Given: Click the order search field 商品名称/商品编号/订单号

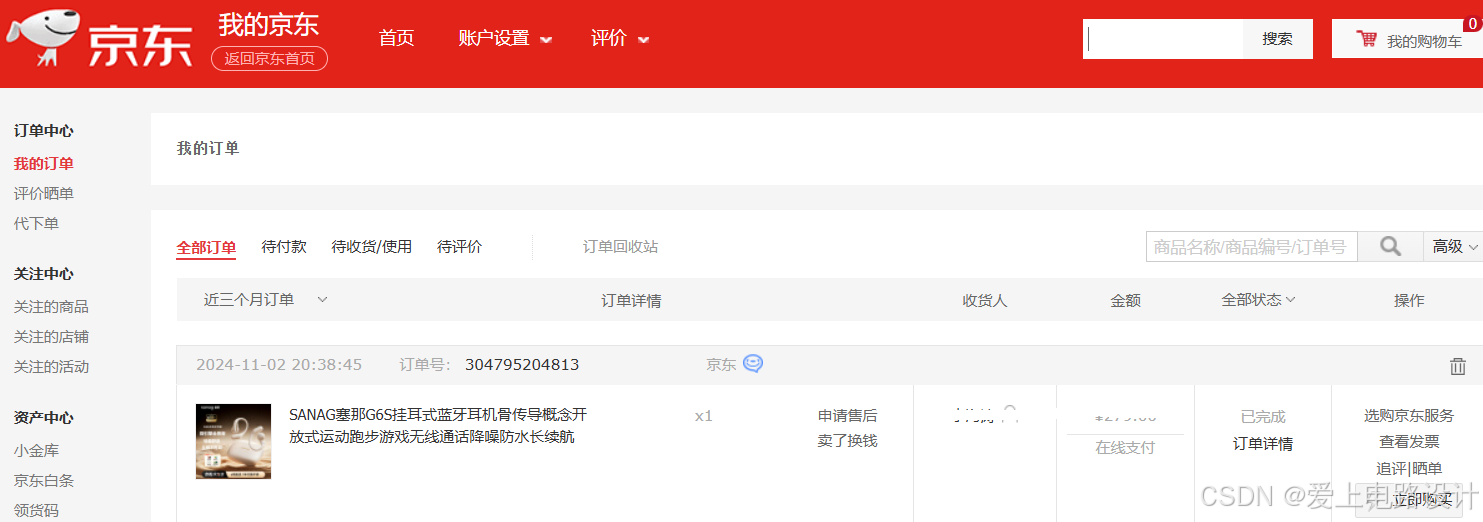Looking at the screenshot, I should 1252,246.
